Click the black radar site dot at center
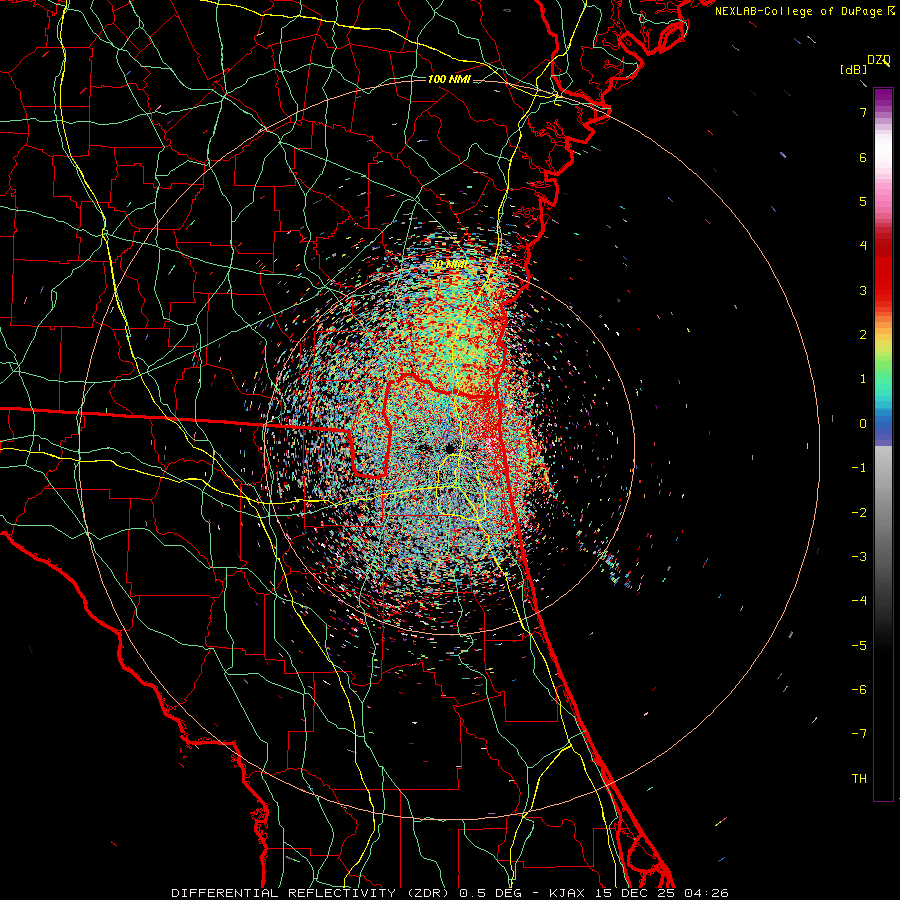Screen dimensions: 900x900 point(449,448)
